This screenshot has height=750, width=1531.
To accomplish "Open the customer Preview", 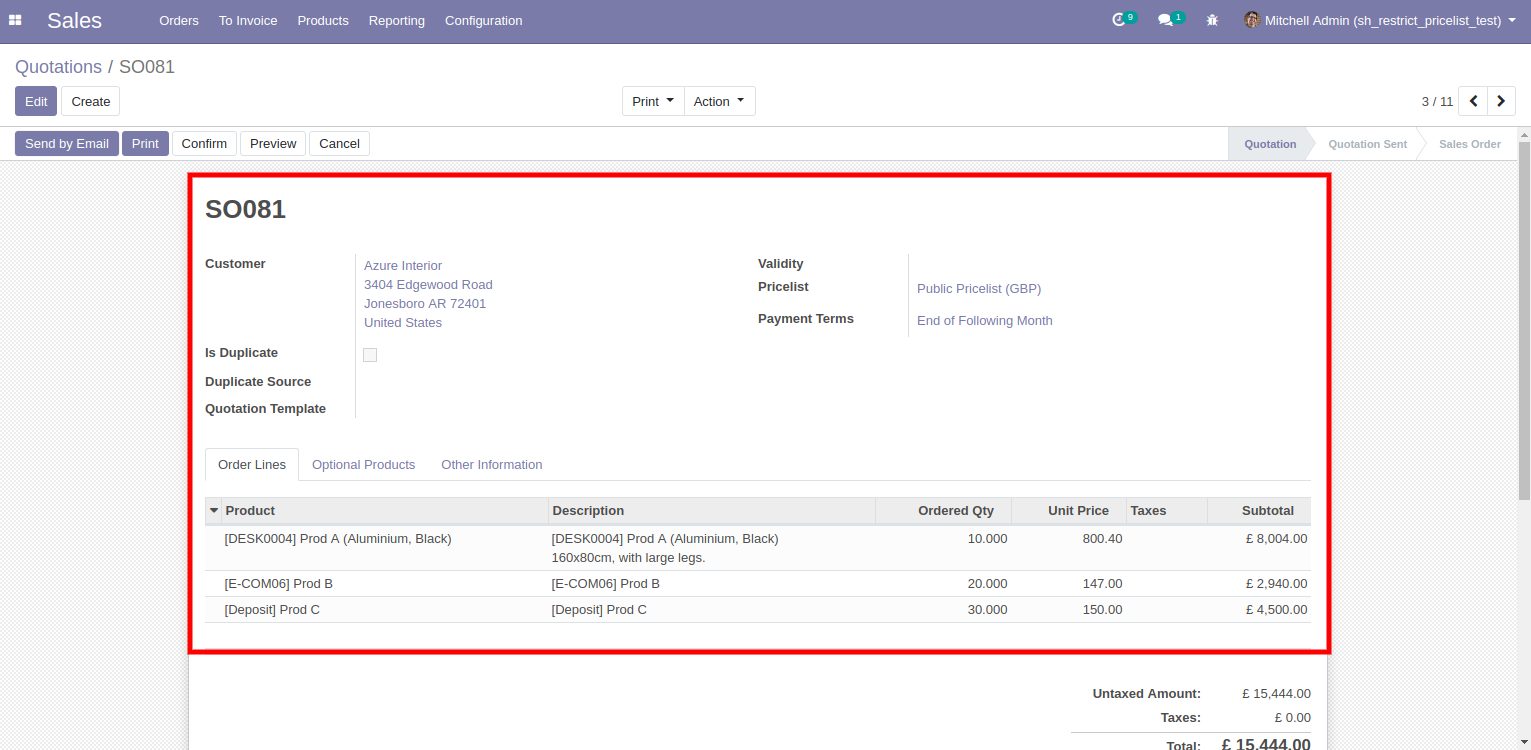I will click(x=273, y=143).
